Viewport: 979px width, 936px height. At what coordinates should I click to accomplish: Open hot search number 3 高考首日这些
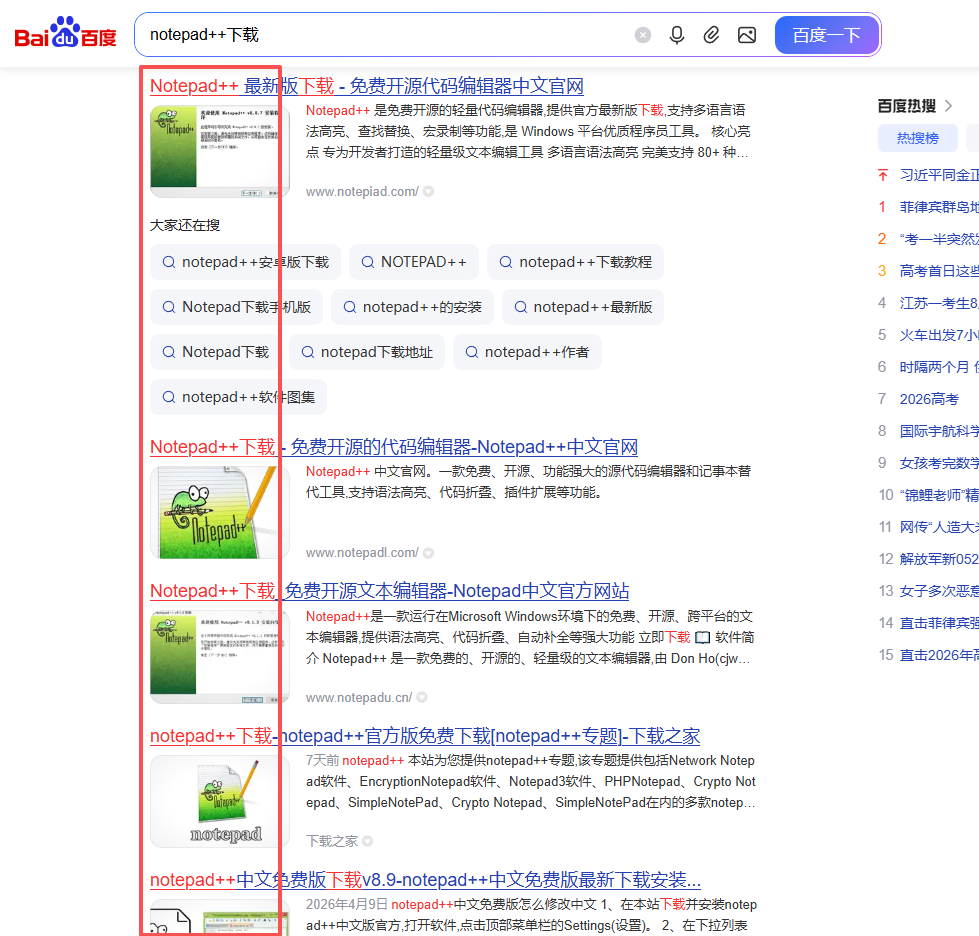pos(939,271)
